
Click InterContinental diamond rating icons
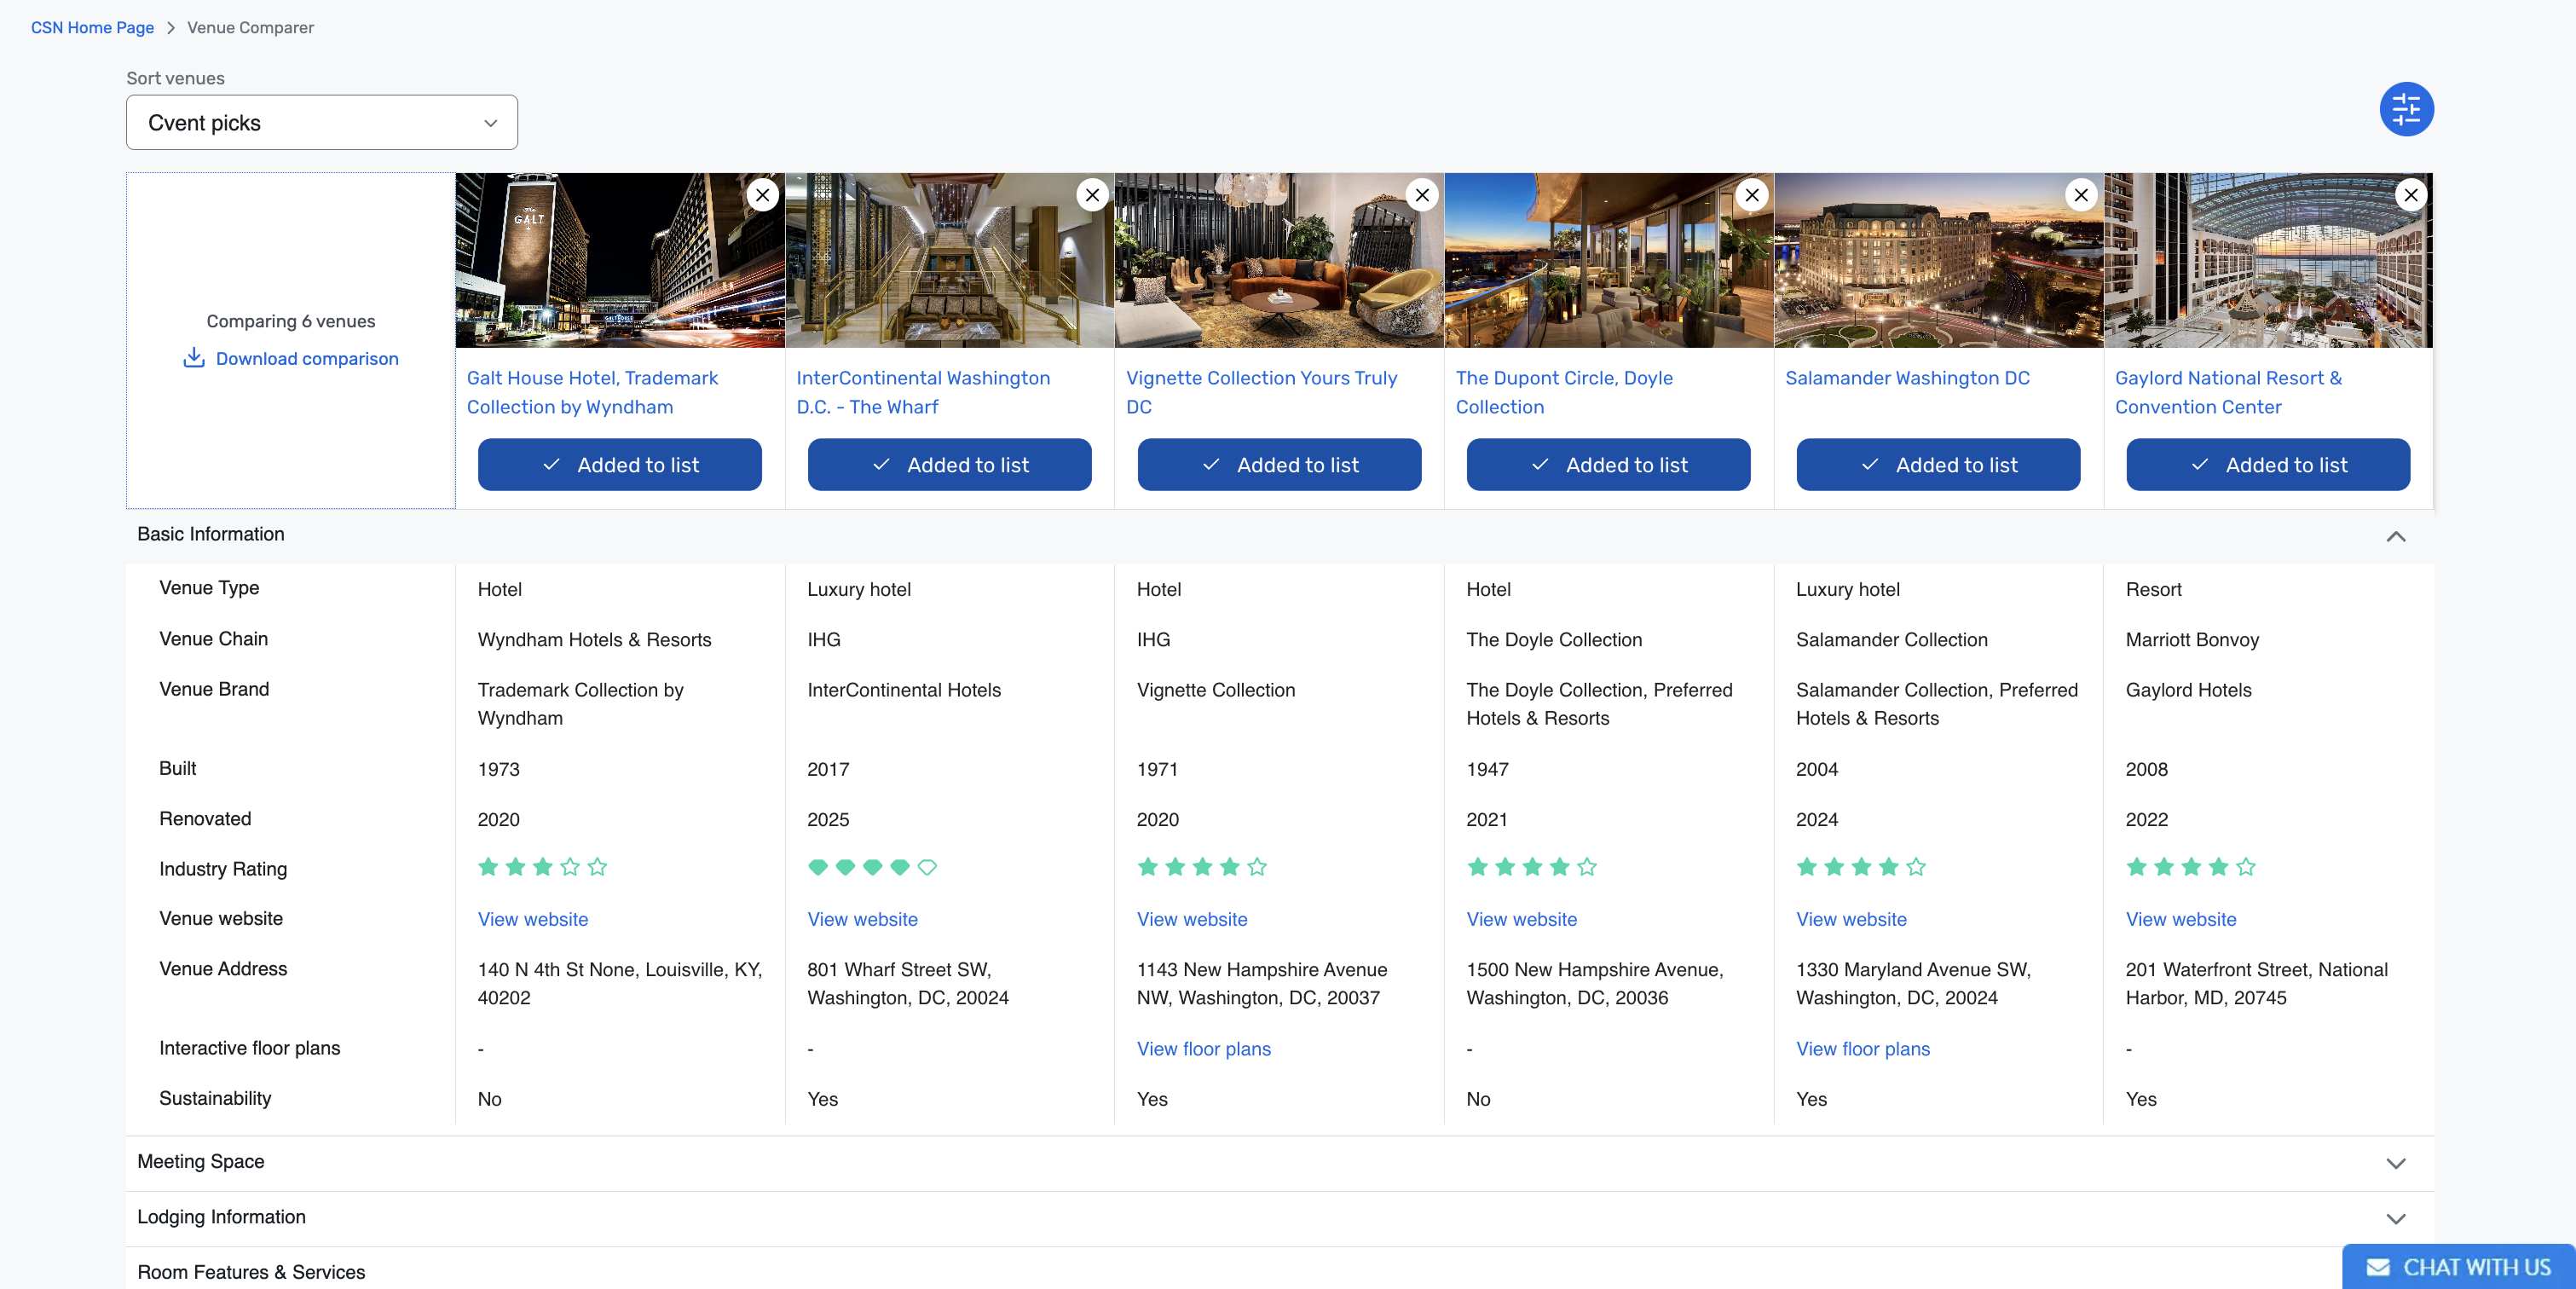click(872, 867)
